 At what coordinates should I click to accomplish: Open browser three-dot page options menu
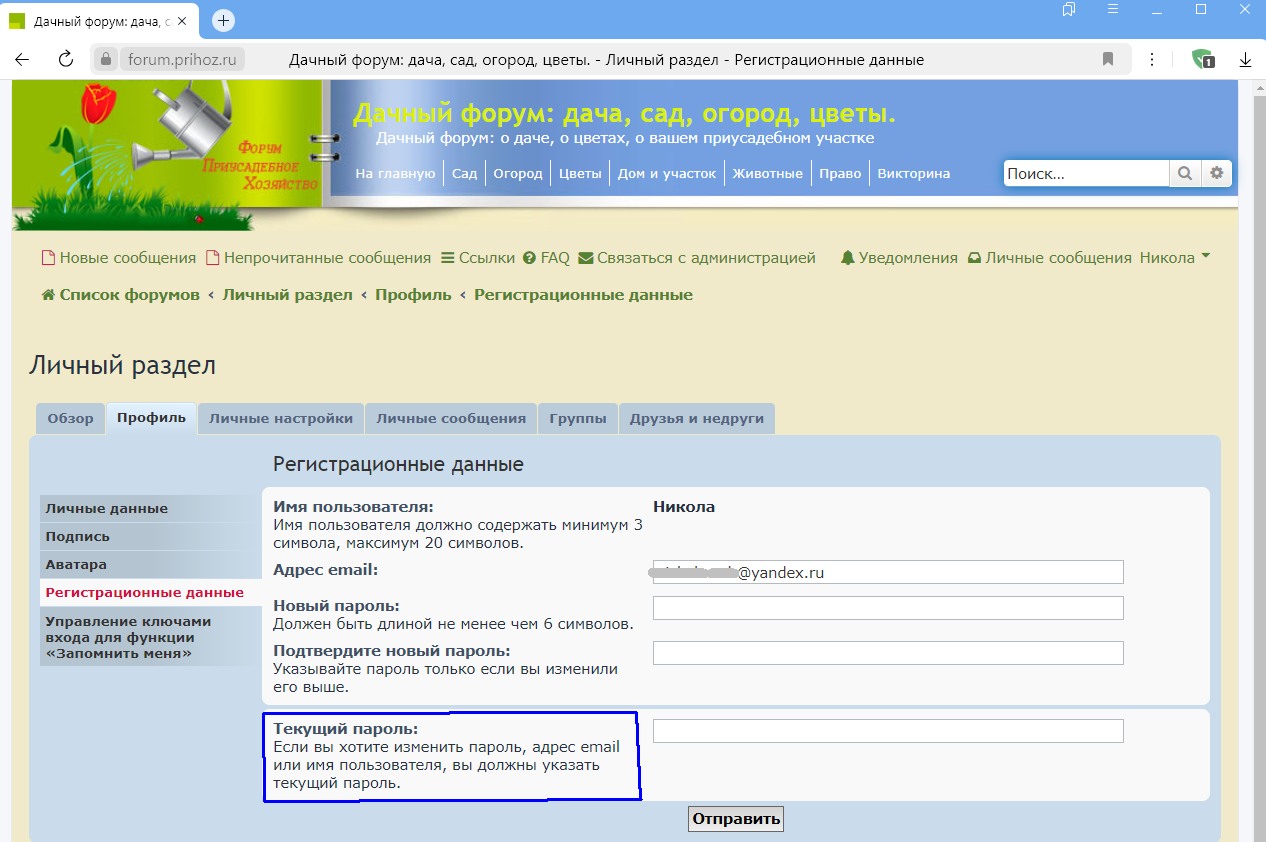(x=1152, y=59)
